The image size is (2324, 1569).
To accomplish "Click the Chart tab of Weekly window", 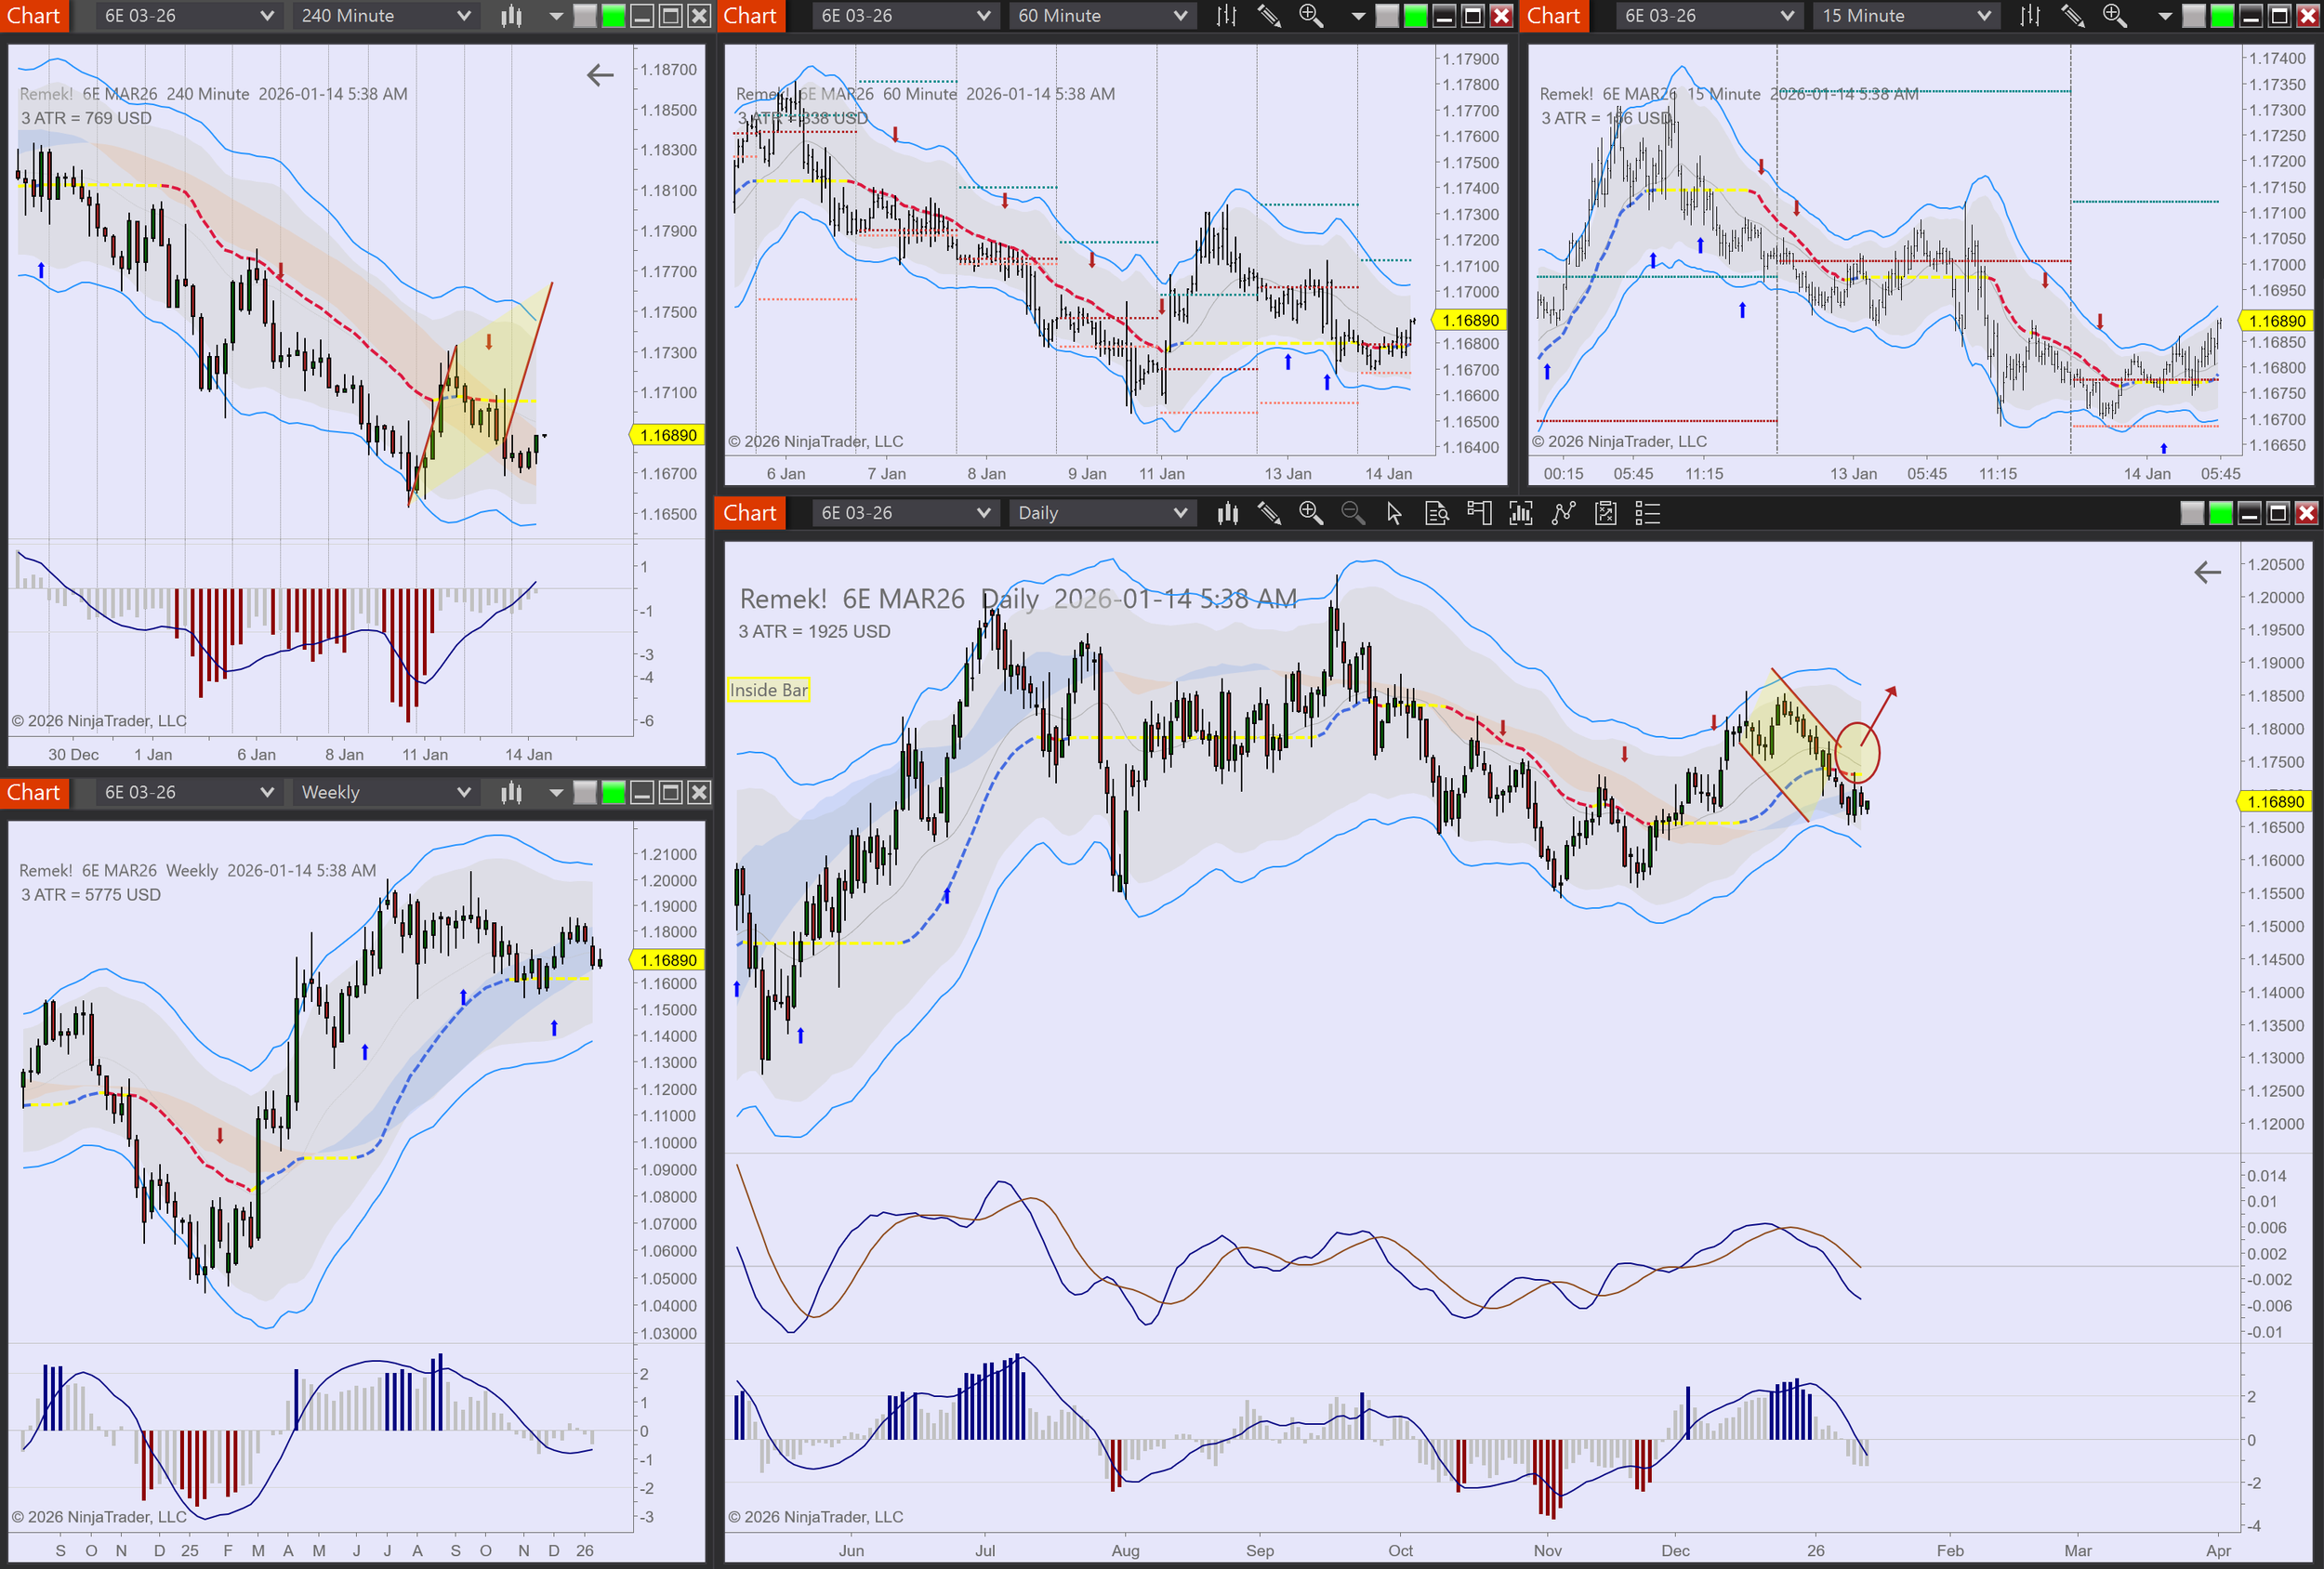I will [33, 792].
